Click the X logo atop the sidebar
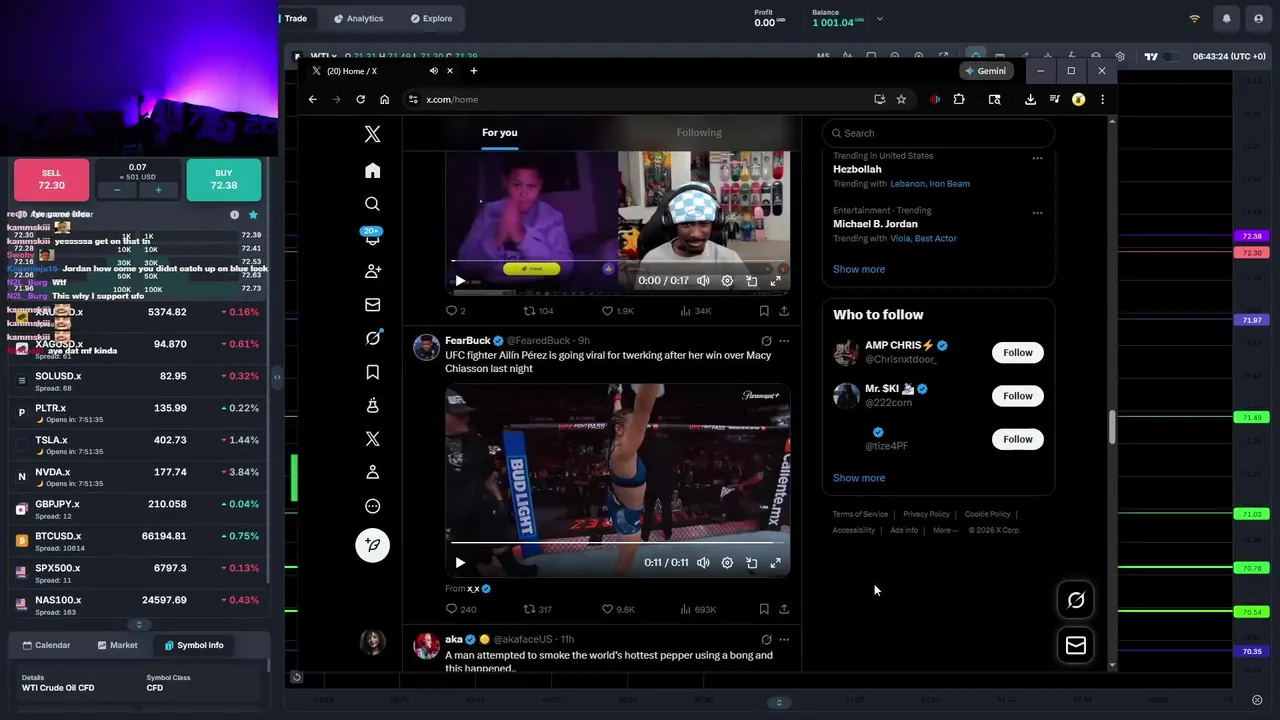This screenshot has width=1280, height=720. click(x=372, y=135)
